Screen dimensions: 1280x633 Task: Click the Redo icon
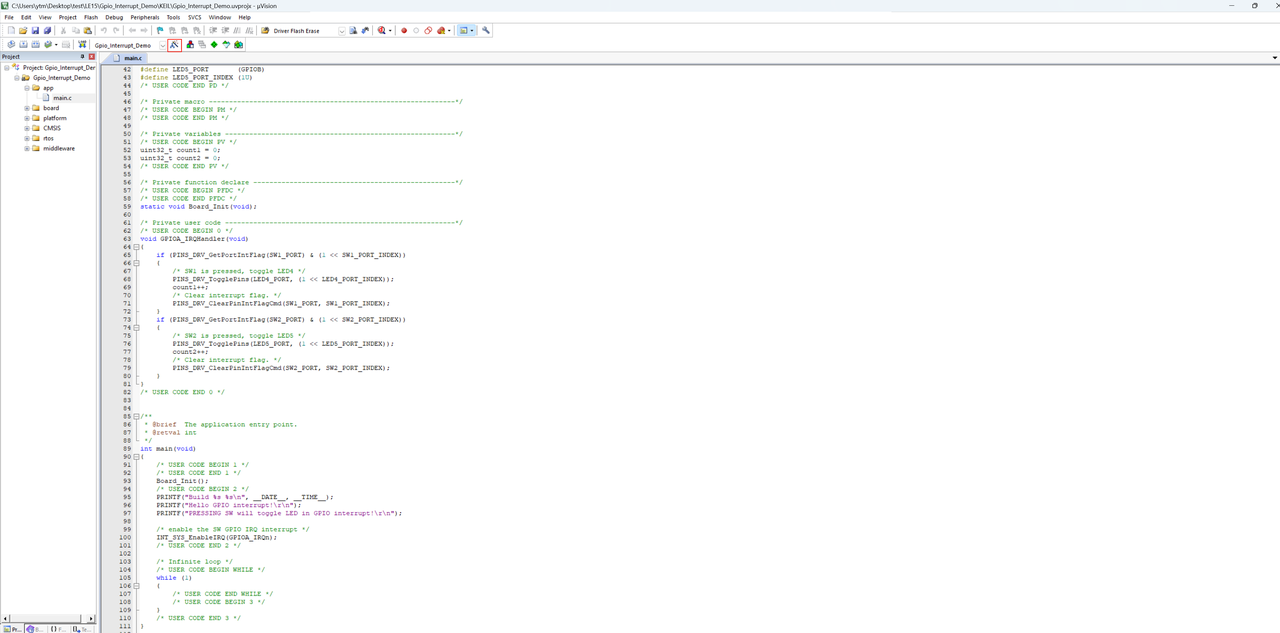click(116, 31)
